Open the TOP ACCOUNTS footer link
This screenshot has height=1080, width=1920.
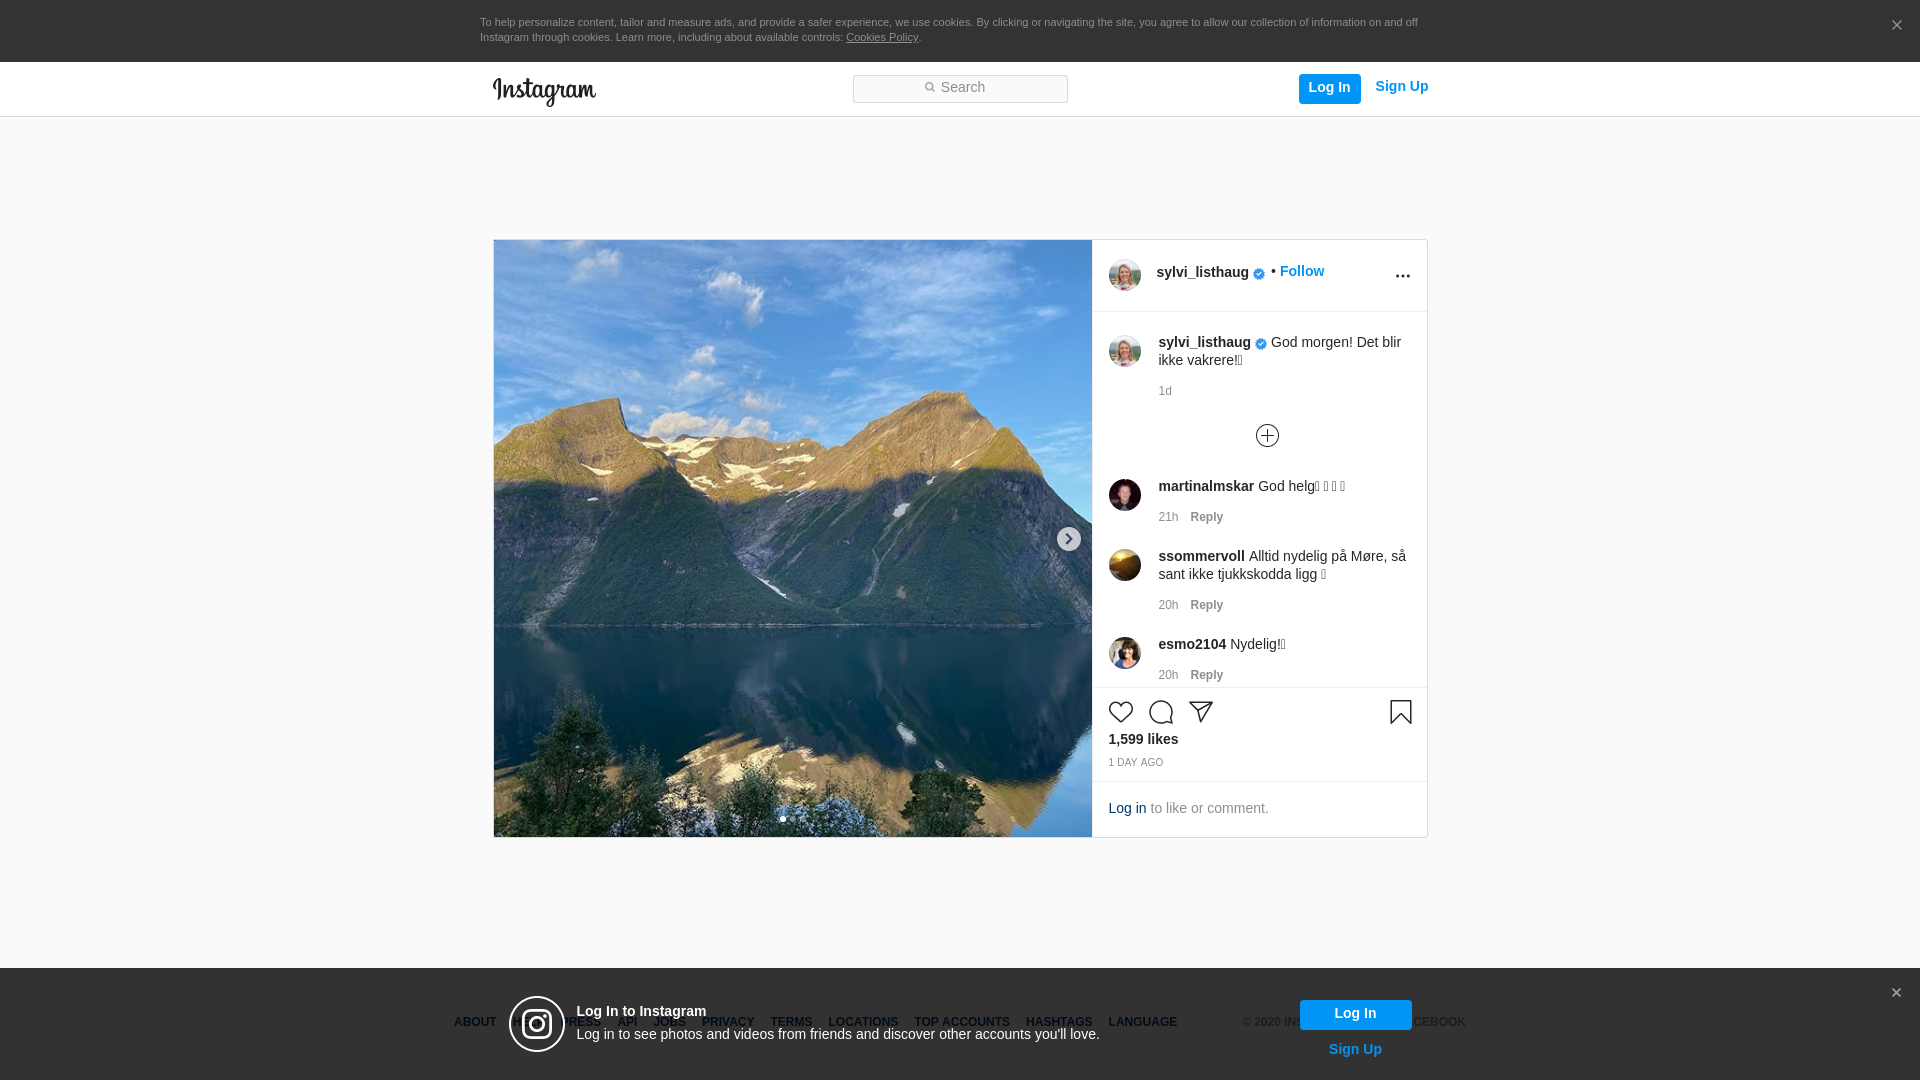tap(962, 1023)
